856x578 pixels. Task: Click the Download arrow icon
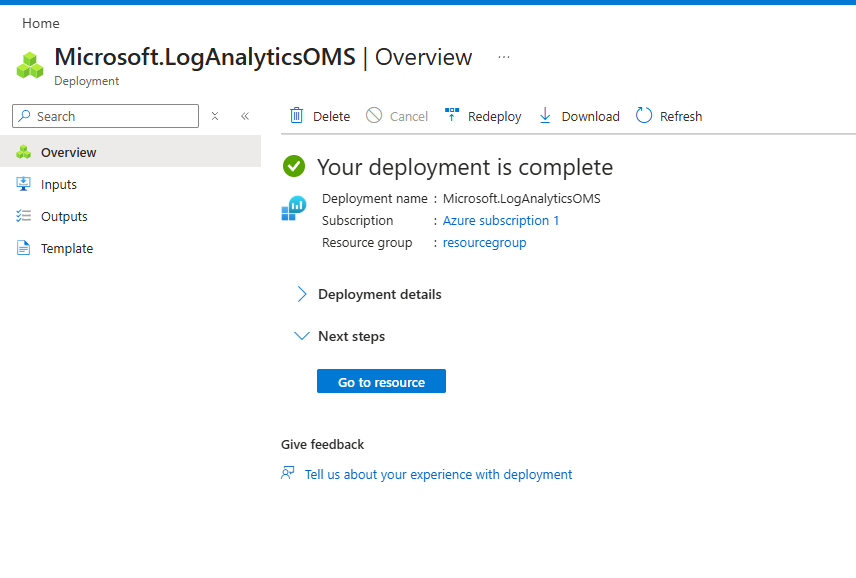click(x=545, y=116)
